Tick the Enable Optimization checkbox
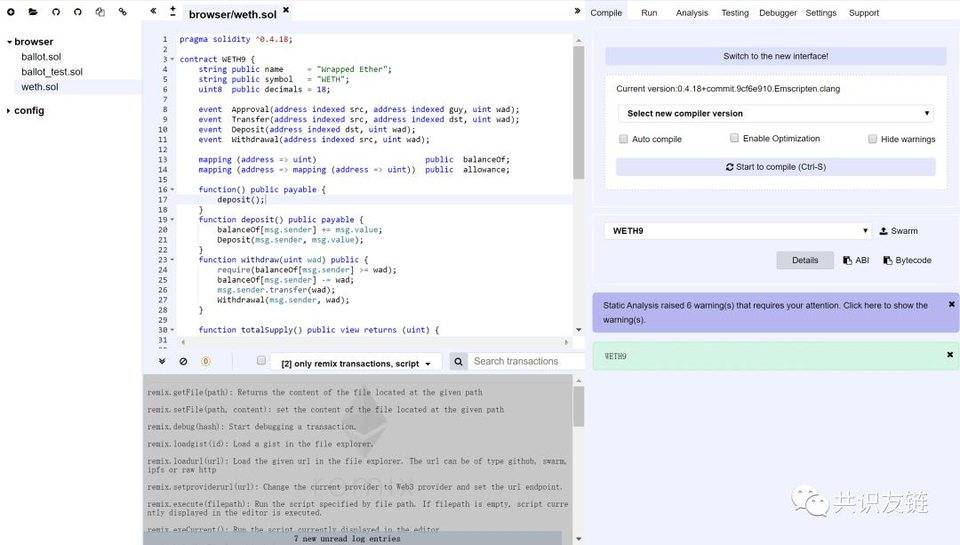The image size is (960, 545). tap(734, 138)
